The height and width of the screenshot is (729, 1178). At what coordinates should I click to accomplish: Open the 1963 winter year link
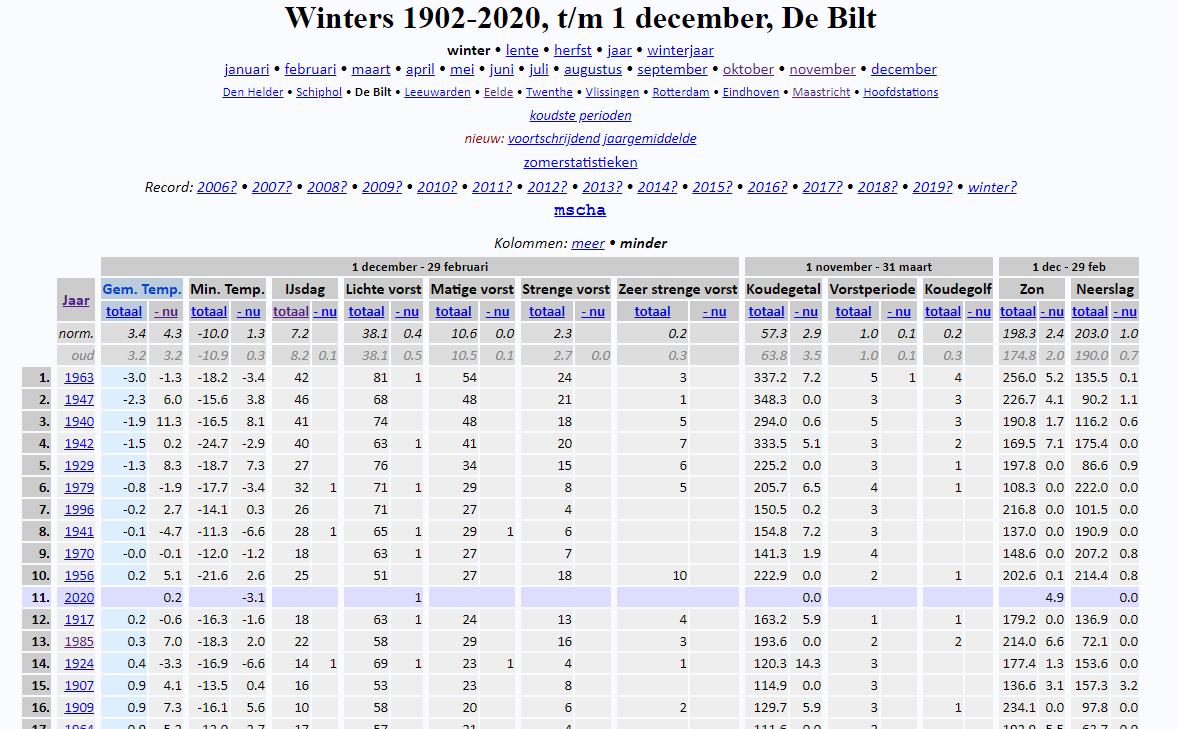click(79, 377)
